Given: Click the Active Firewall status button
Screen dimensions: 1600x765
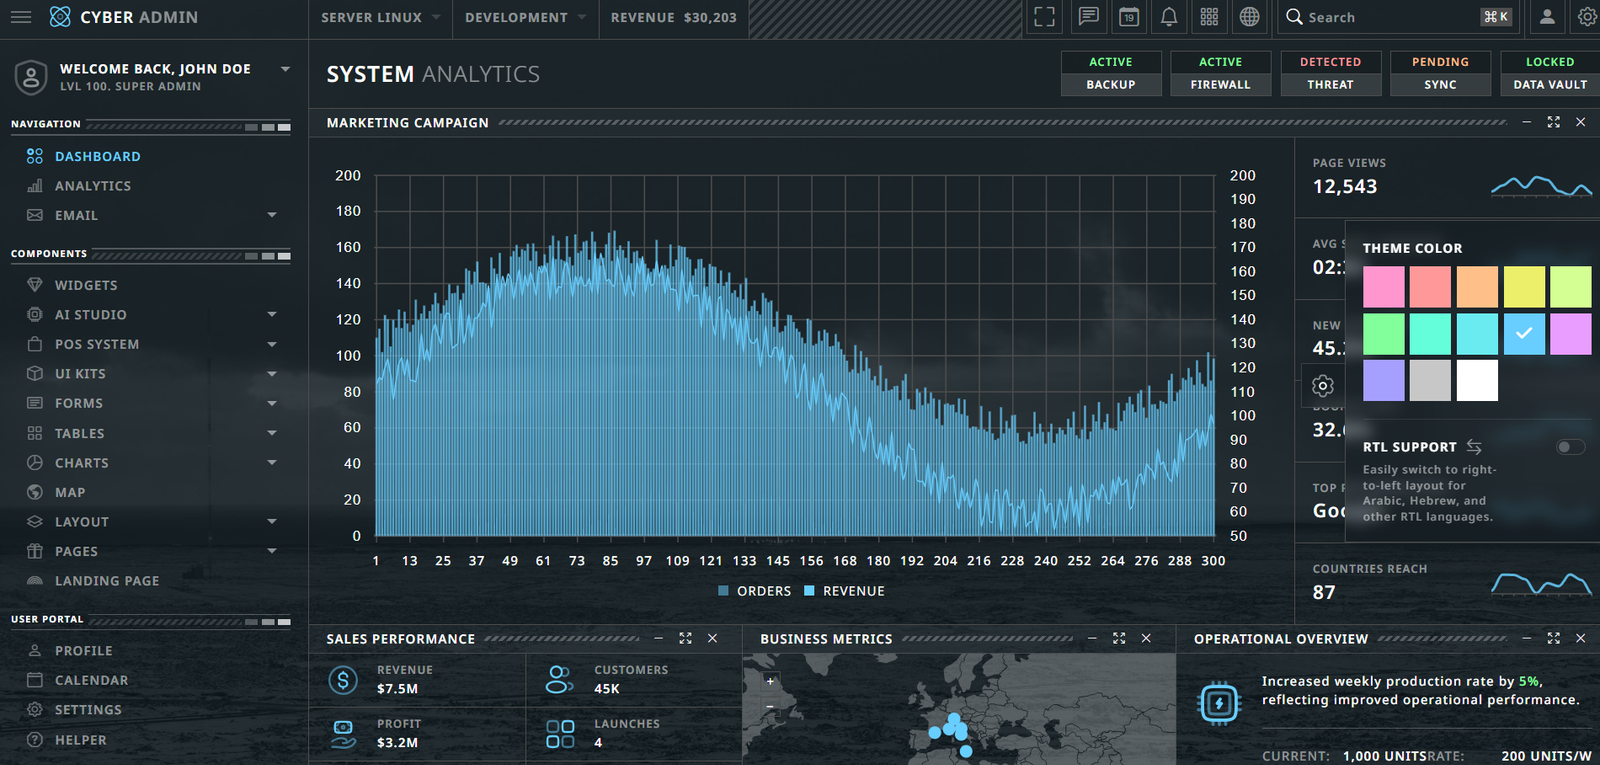Looking at the screenshot, I should point(1220,73).
